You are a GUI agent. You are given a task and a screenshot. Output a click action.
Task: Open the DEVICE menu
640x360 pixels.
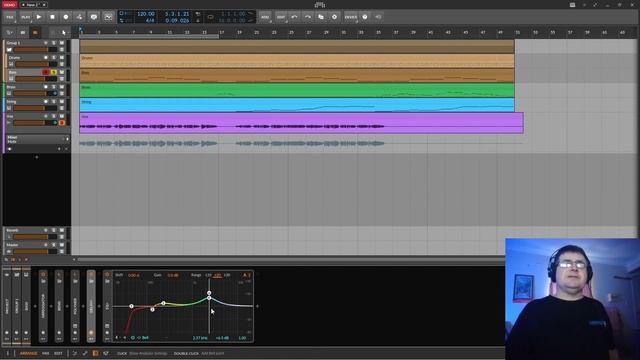(351, 17)
